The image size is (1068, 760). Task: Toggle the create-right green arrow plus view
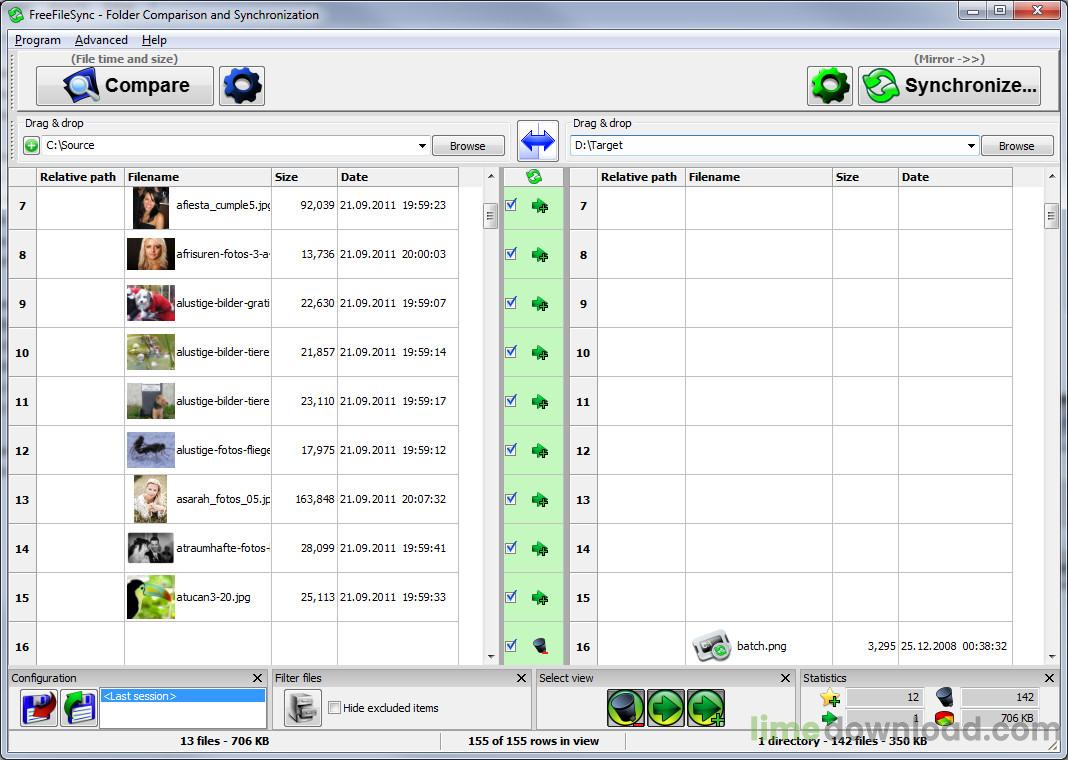706,708
